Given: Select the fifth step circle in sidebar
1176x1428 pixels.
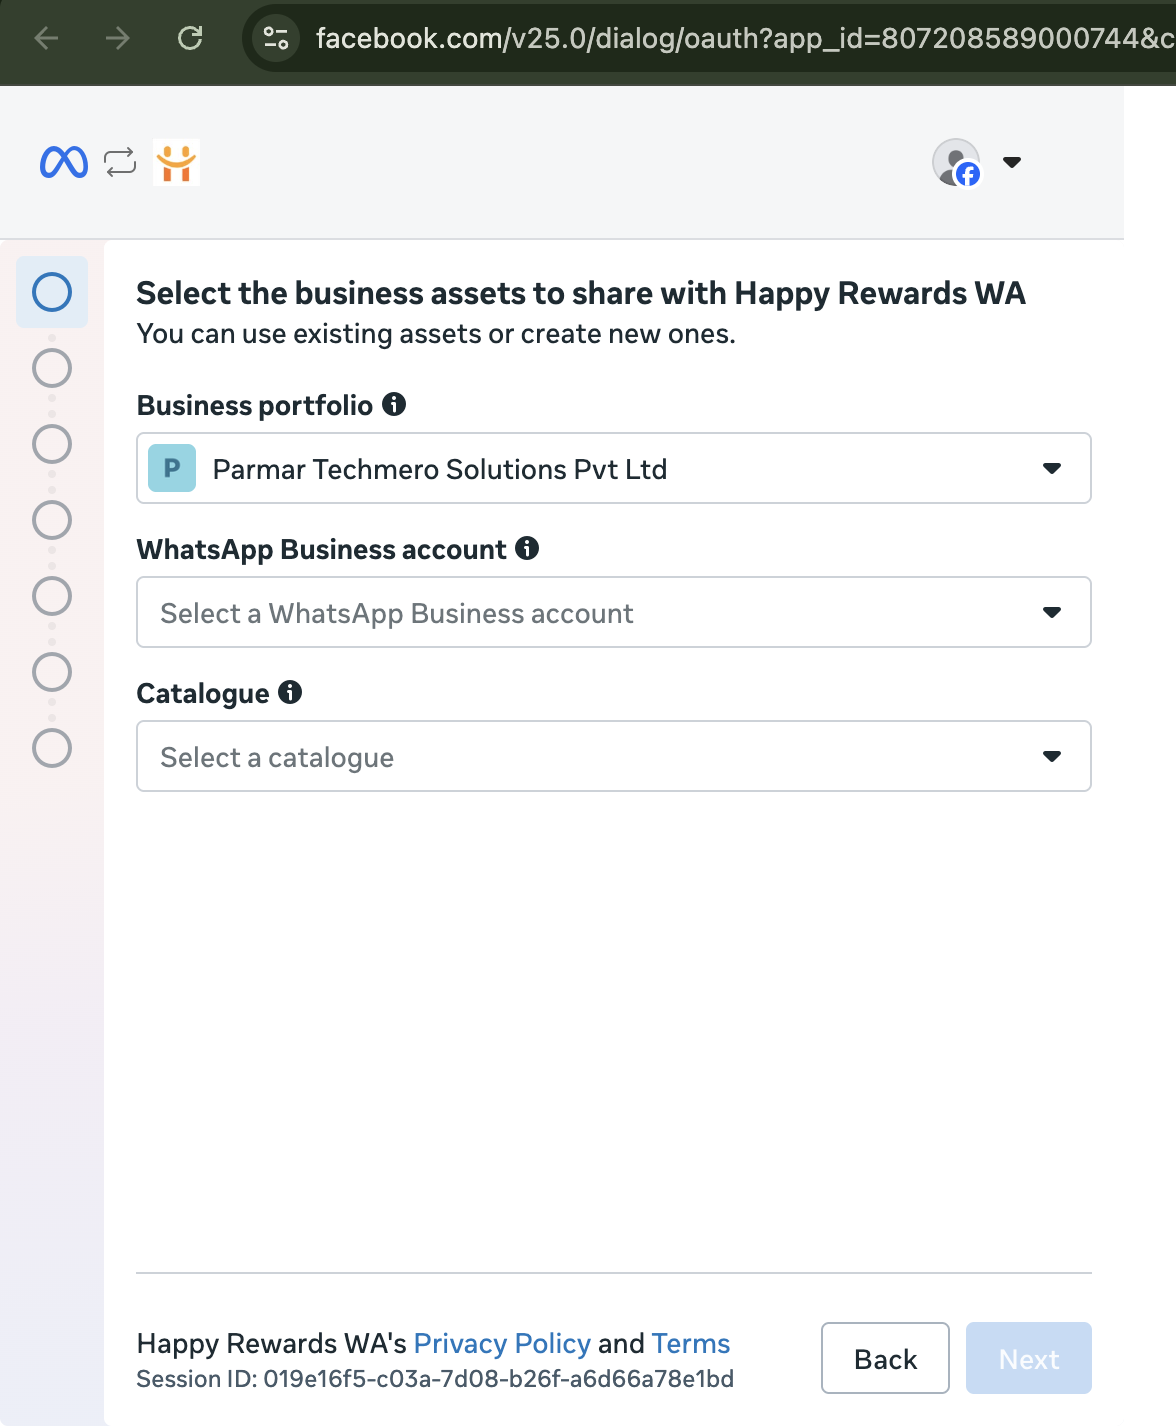Looking at the screenshot, I should [x=52, y=596].
